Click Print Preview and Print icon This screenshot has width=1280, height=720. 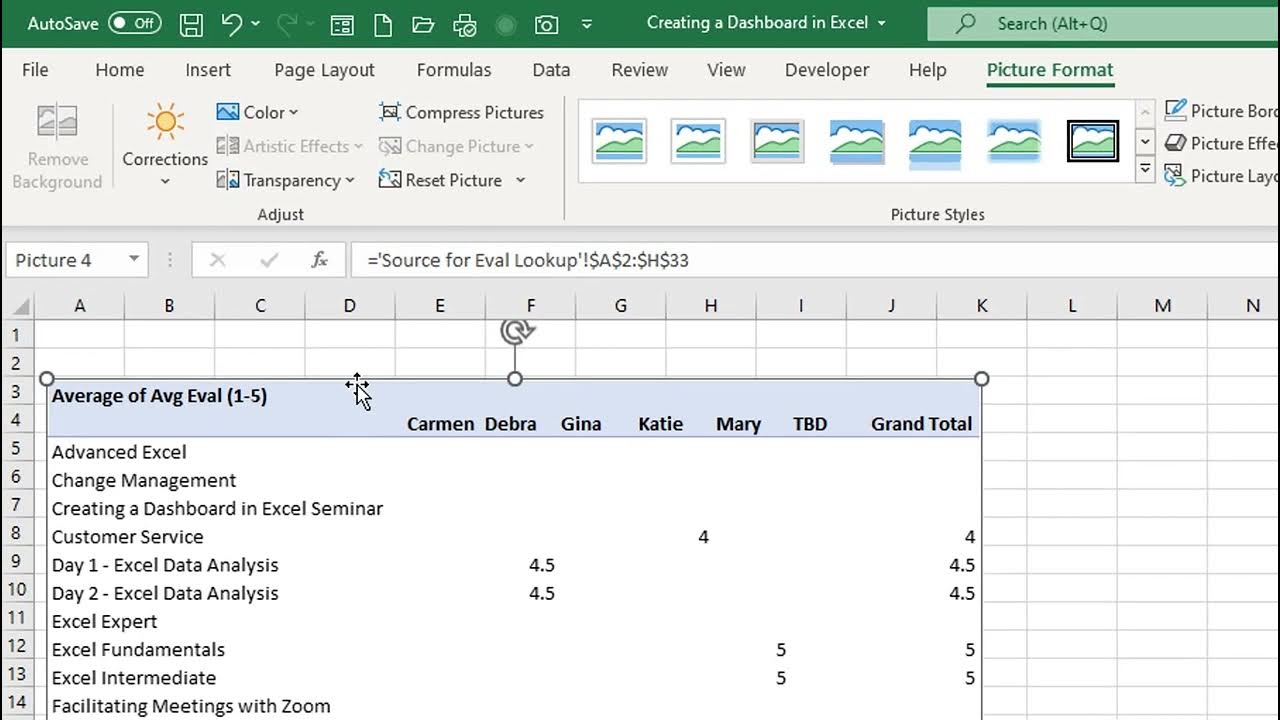click(x=464, y=24)
